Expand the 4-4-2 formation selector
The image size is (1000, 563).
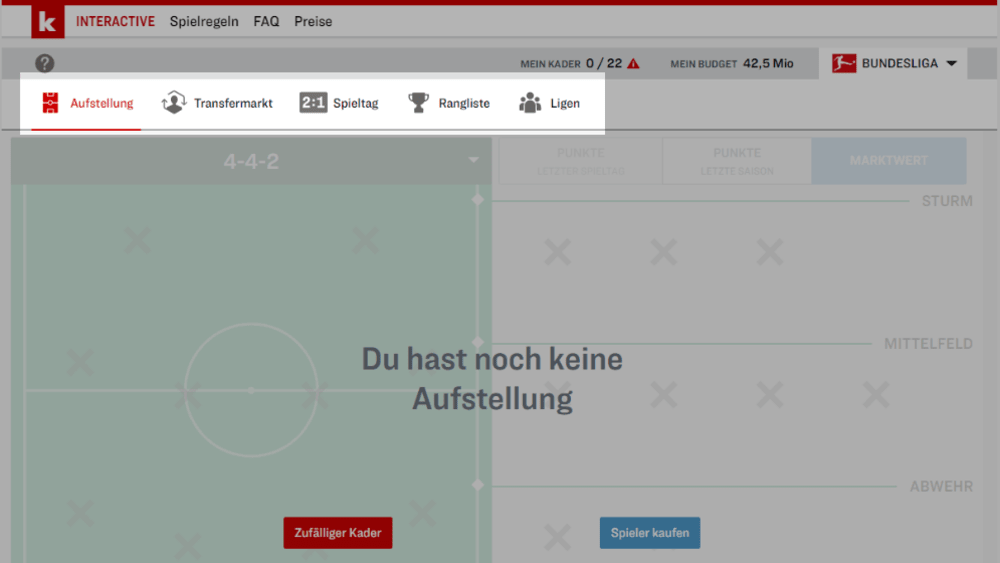[251, 161]
